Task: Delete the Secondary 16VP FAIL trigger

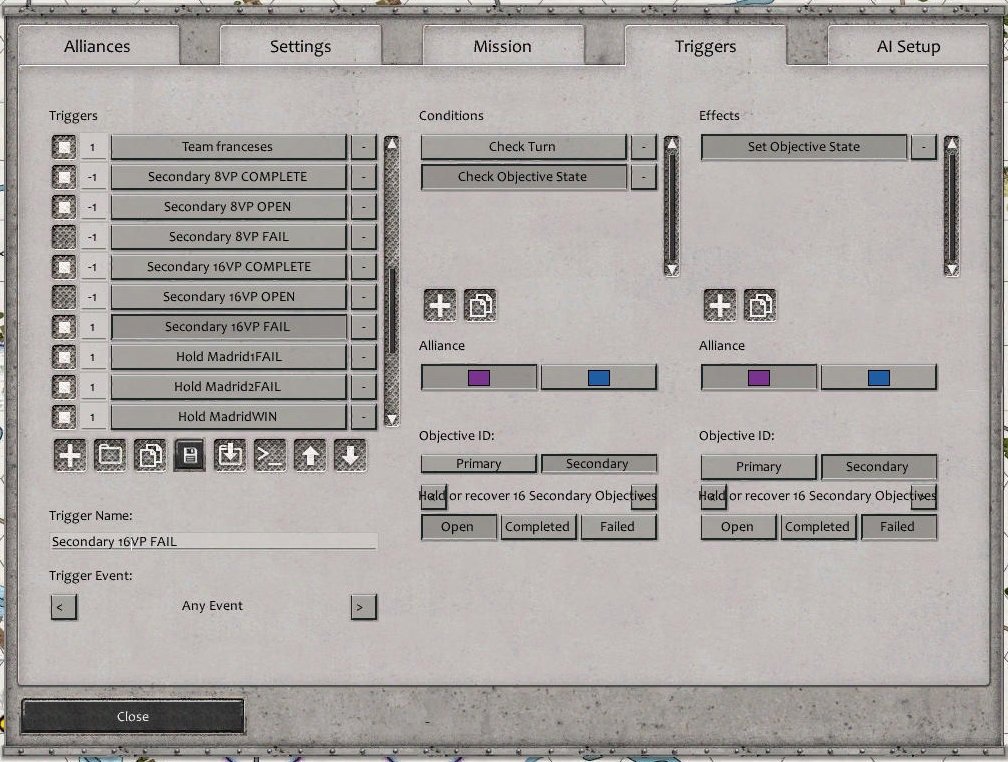Action: click(363, 327)
